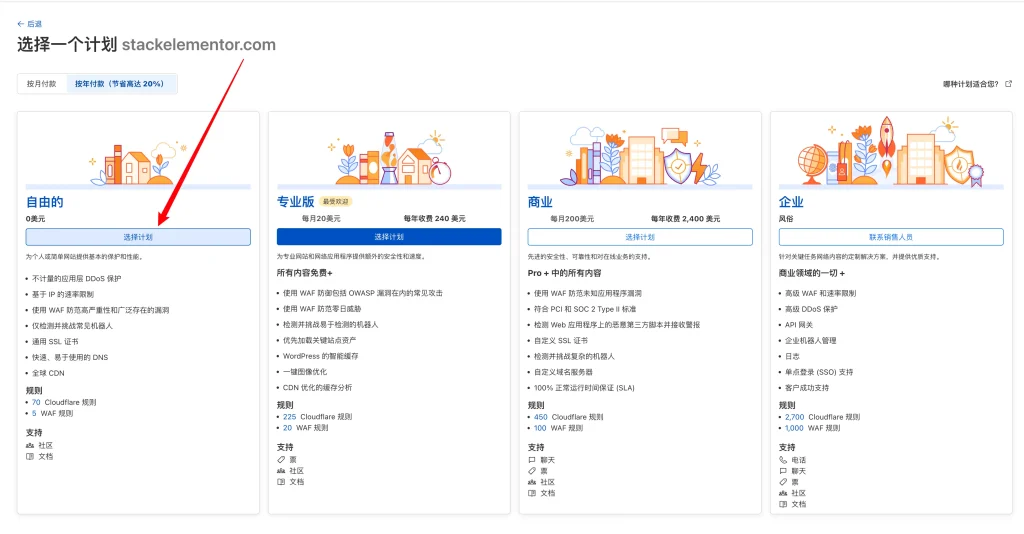Open the 70 Cloudflare 规则 link
The height and width of the screenshot is (534, 1024).
(x=64, y=402)
